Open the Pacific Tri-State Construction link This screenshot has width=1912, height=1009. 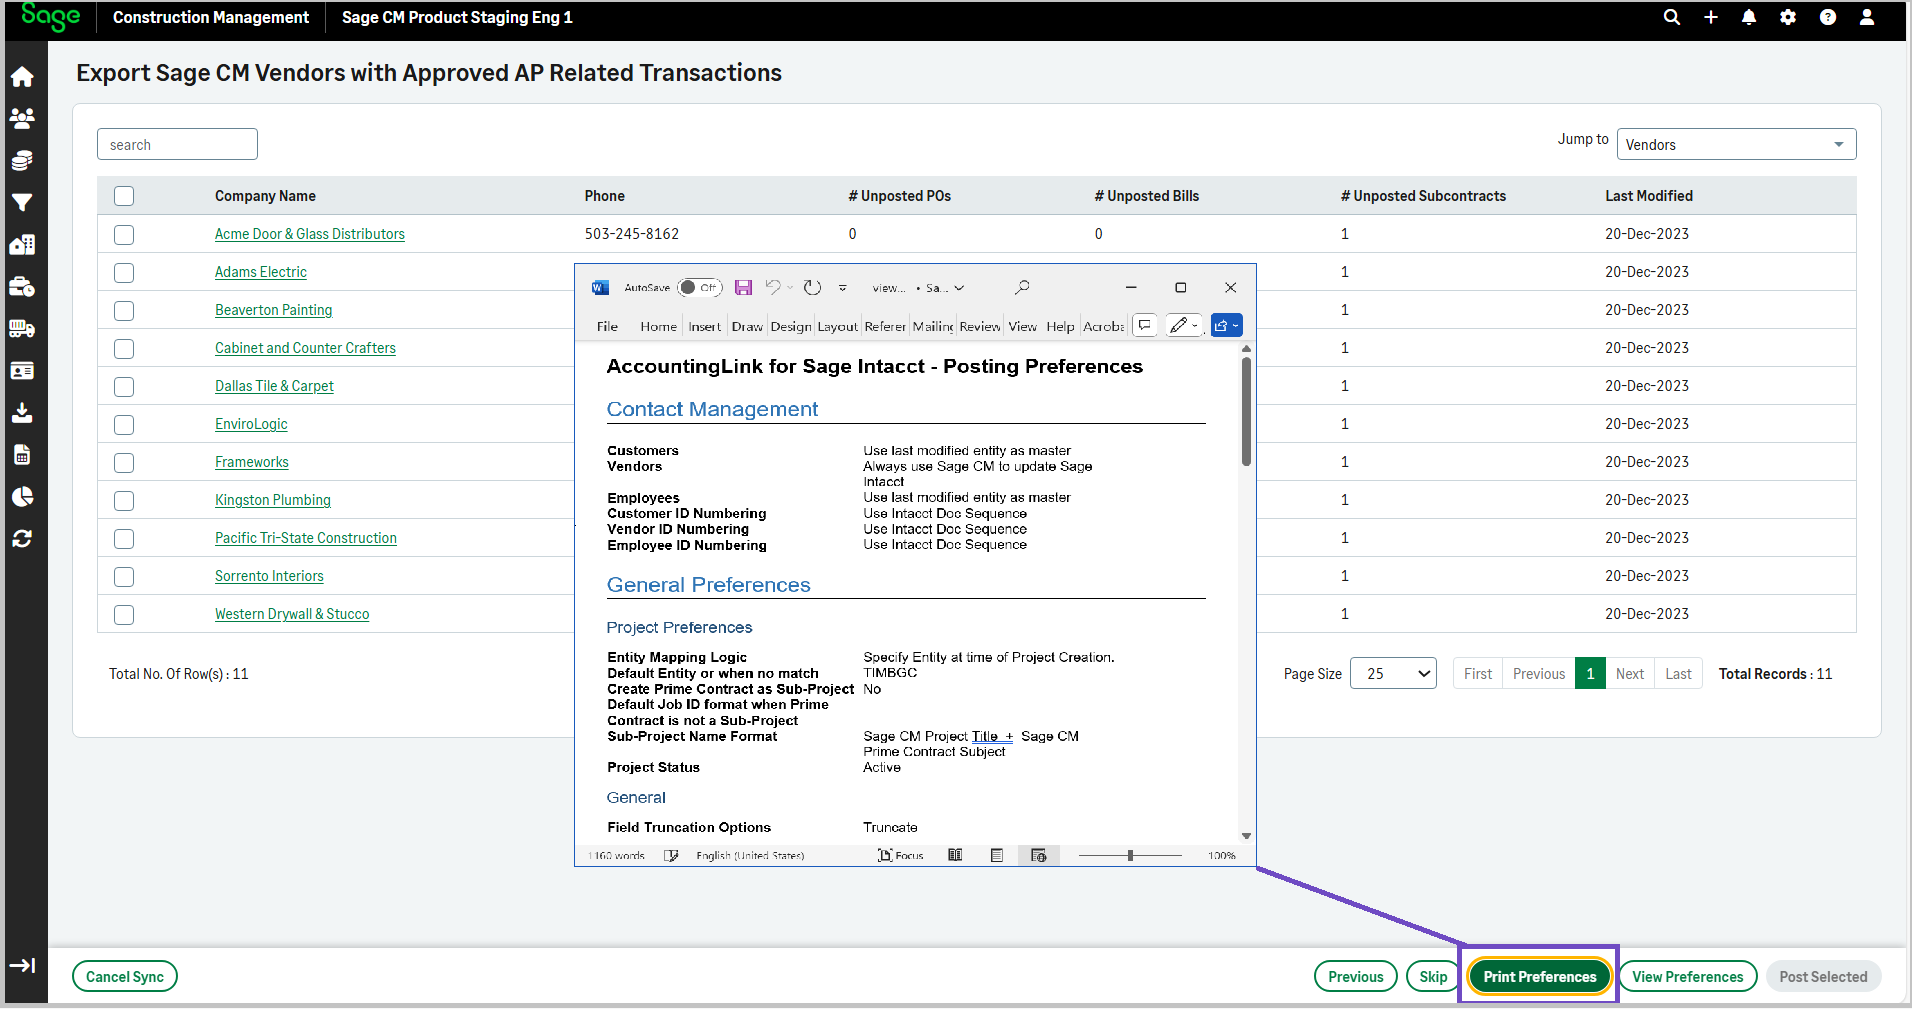(306, 538)
